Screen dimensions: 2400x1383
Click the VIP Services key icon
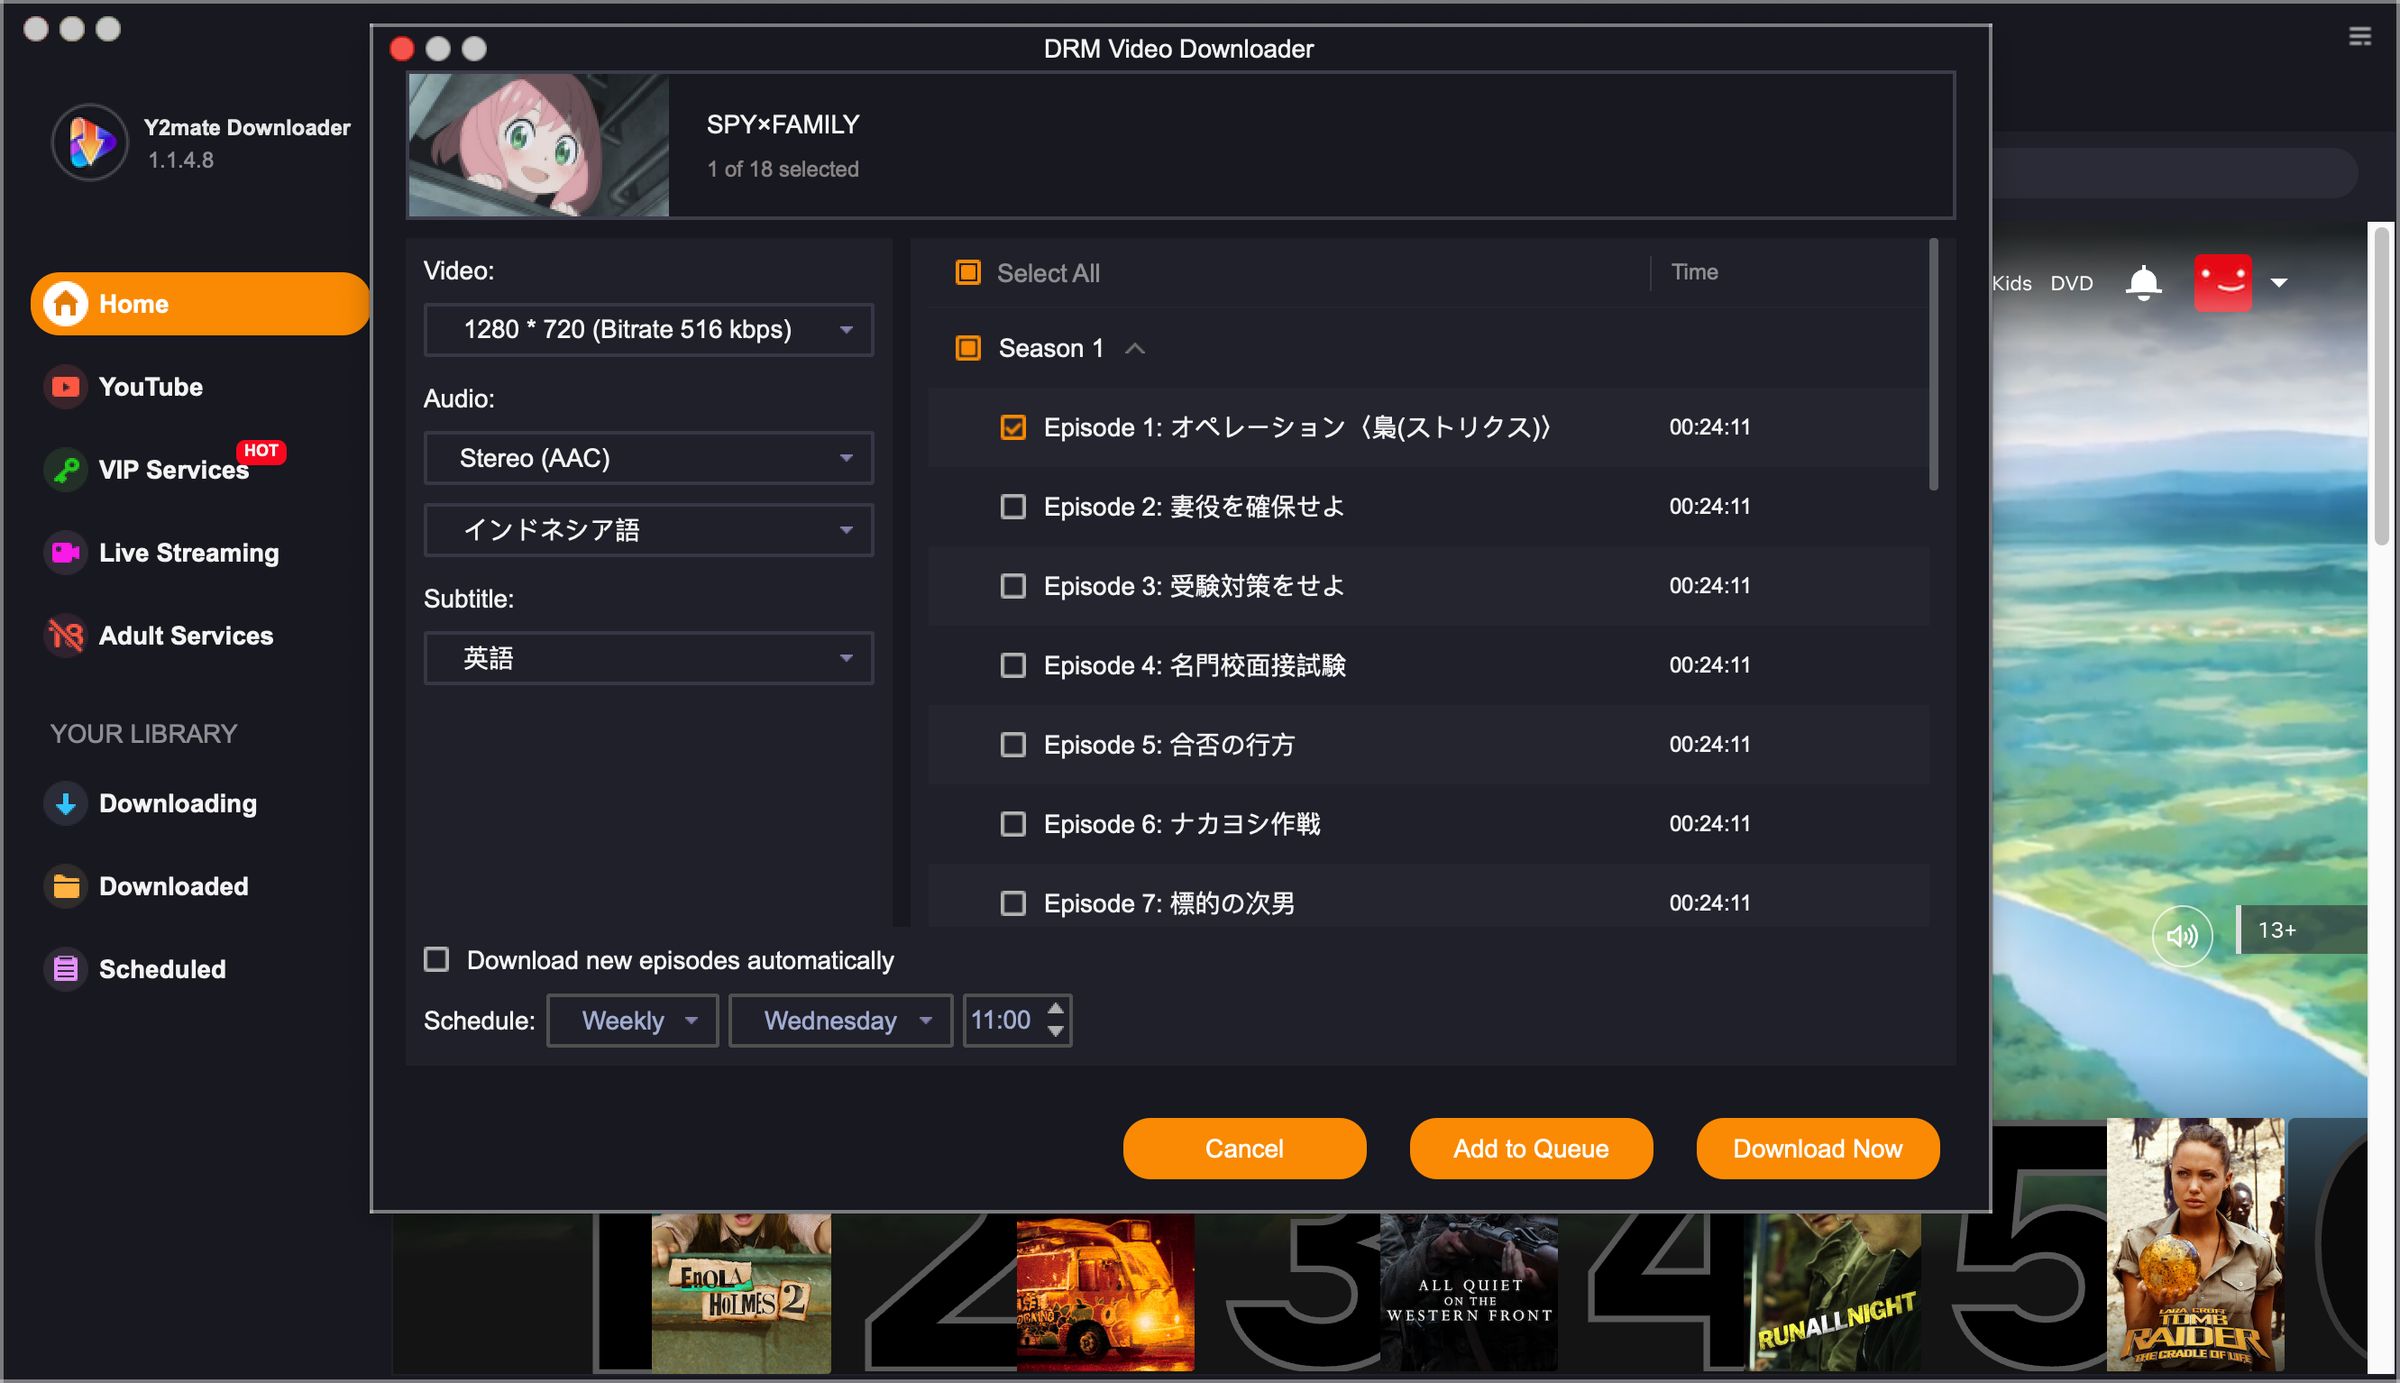[65, 469]
